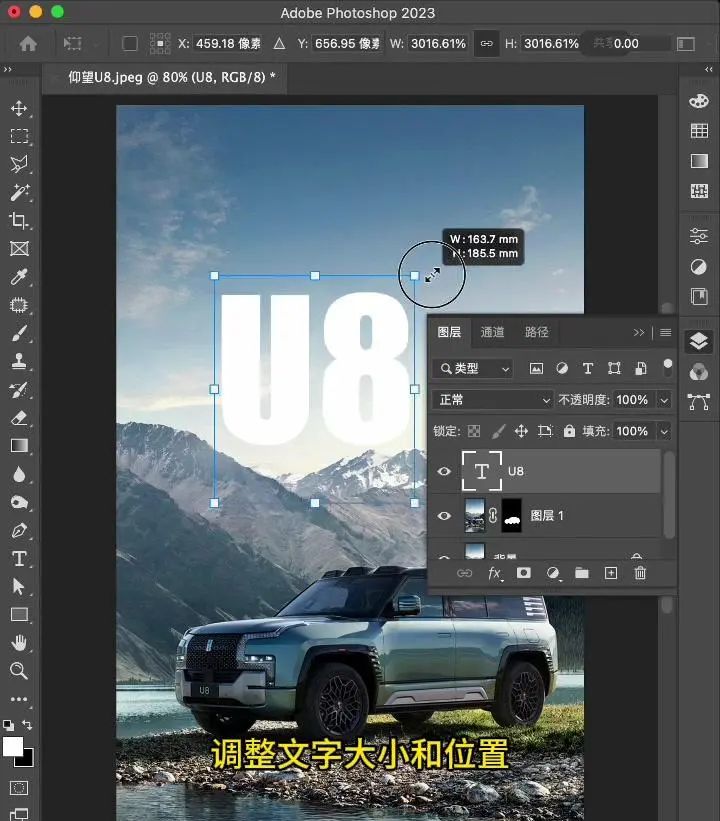Image resolution: width=720 pixels, height=821 pixels.
Task: Toggle reference point checkbox in options bar
Action: point(129,43)
